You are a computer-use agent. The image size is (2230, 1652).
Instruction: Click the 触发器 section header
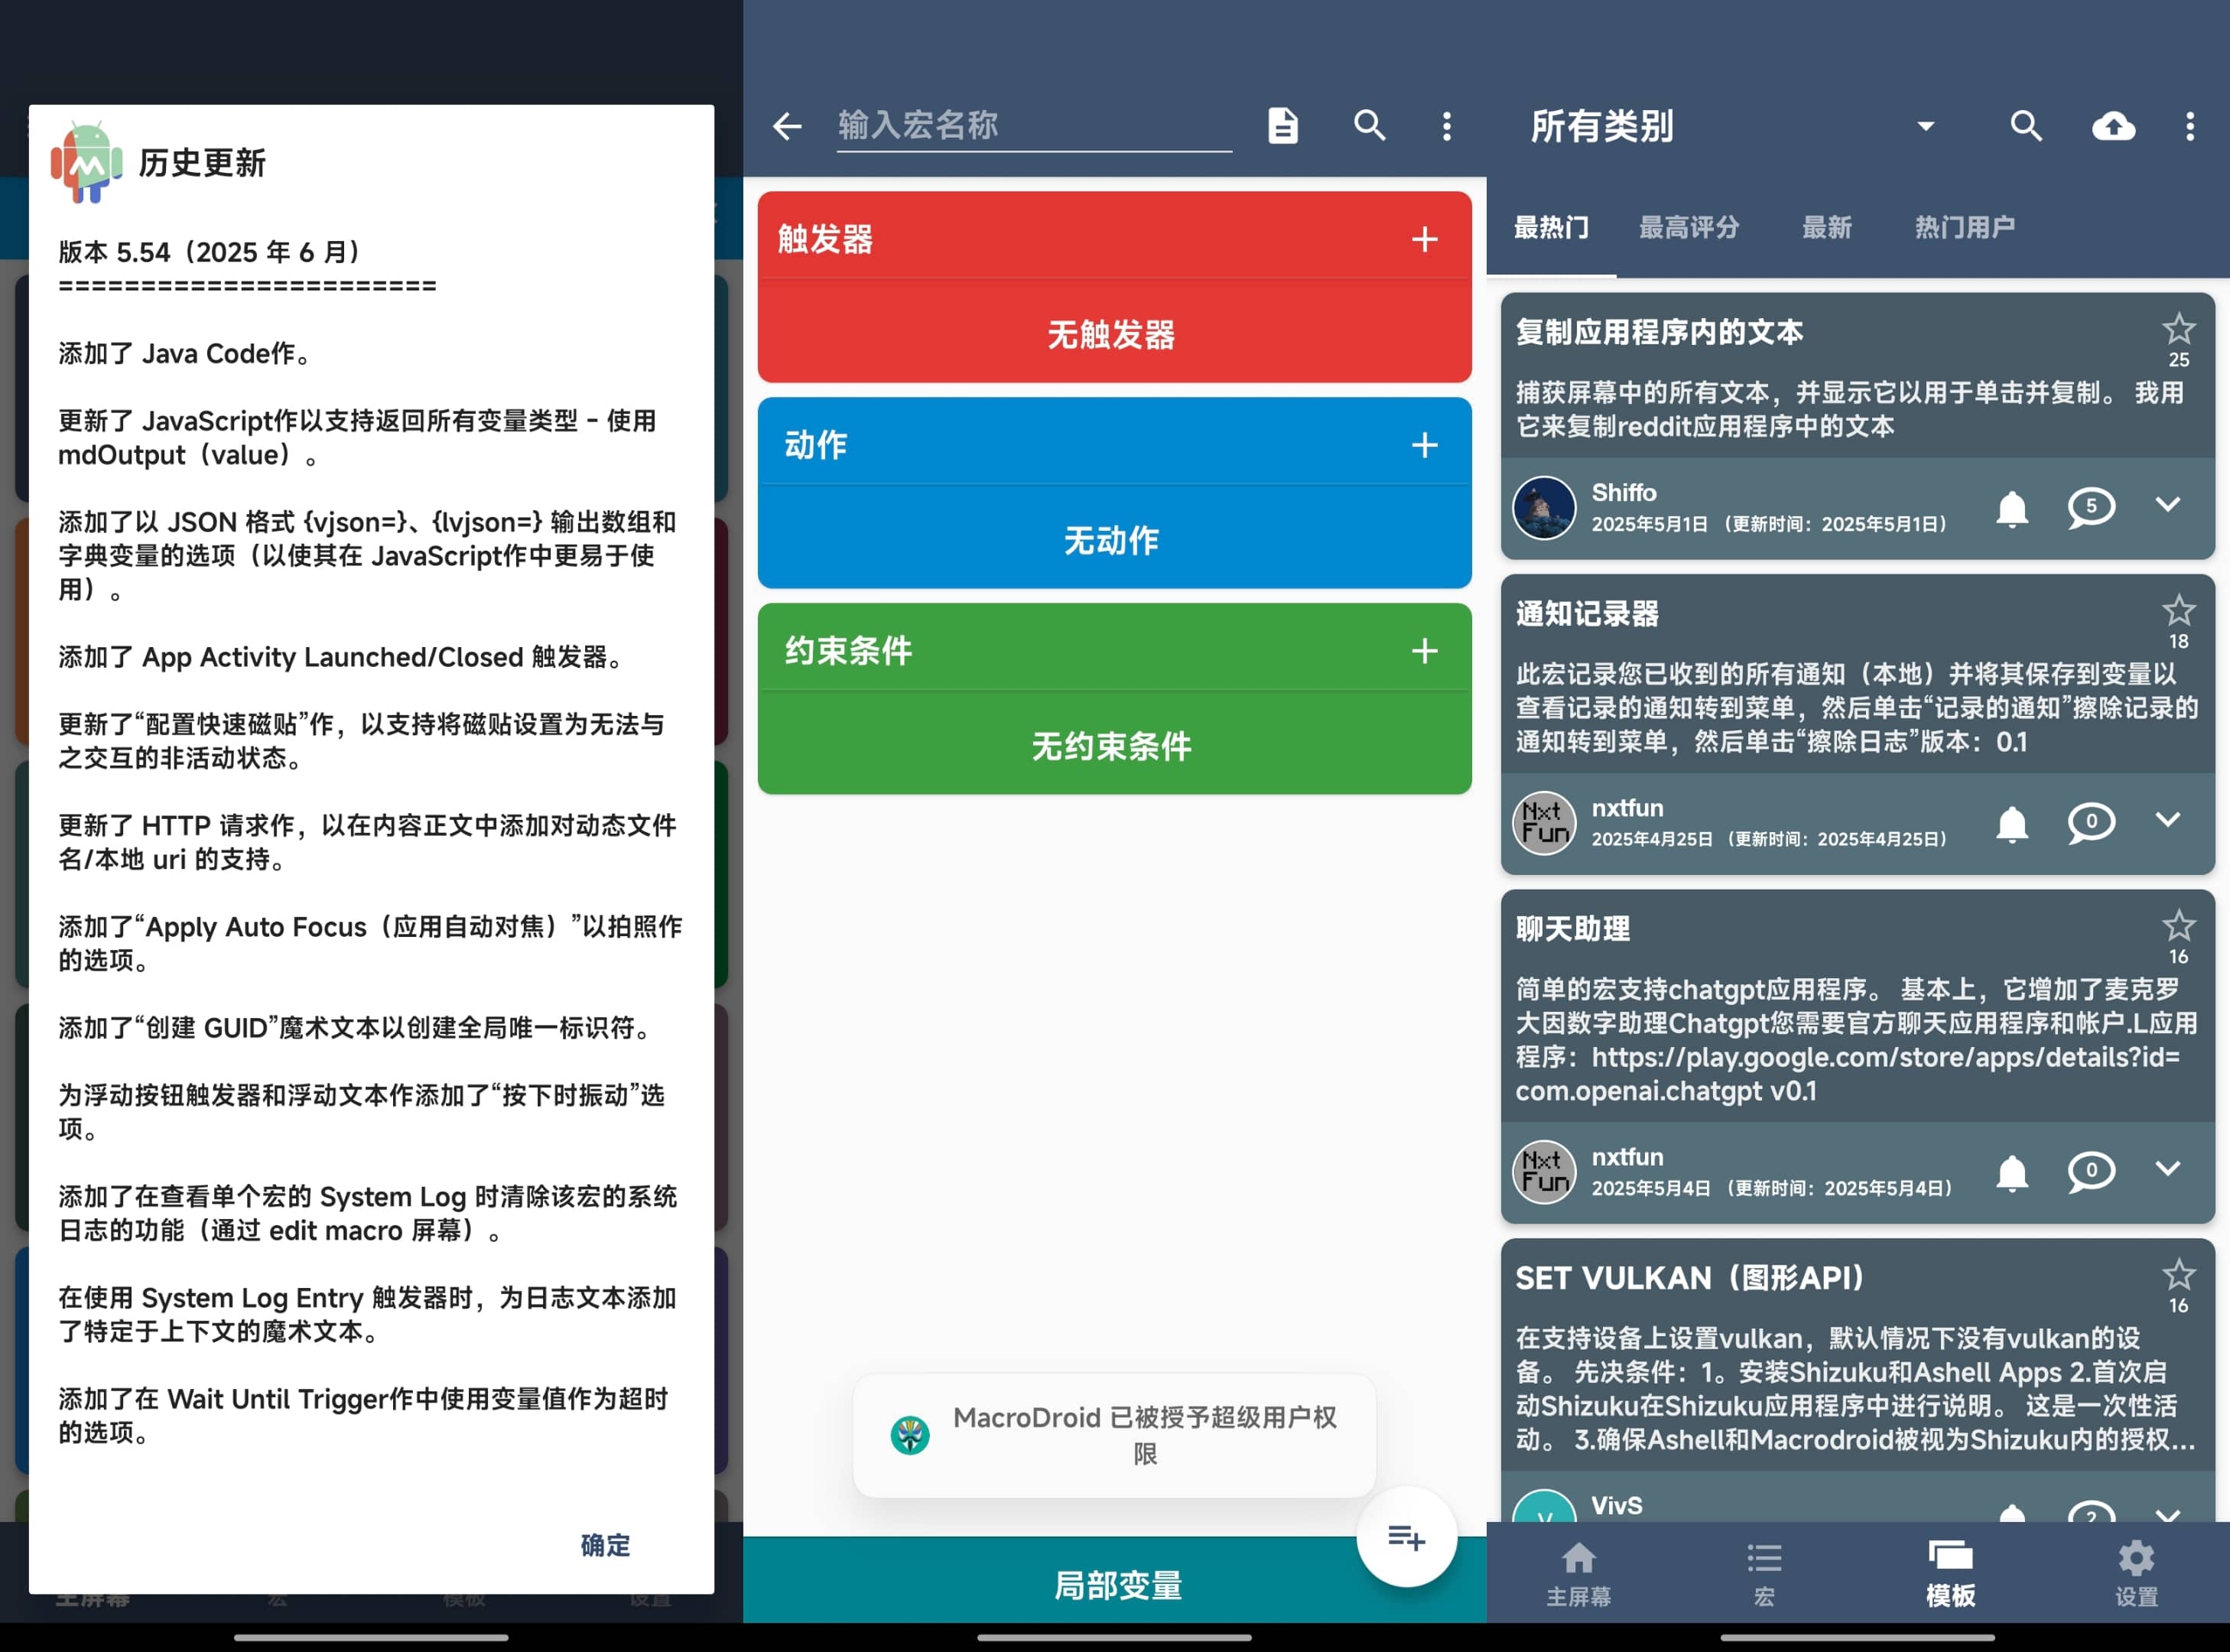click(x=1114, y=238)
